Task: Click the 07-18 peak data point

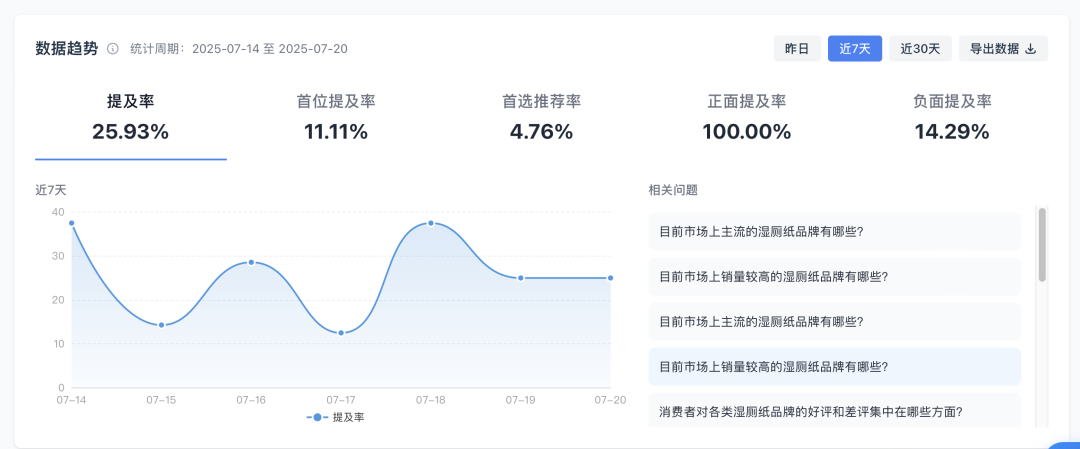Action: click(431, 223)
